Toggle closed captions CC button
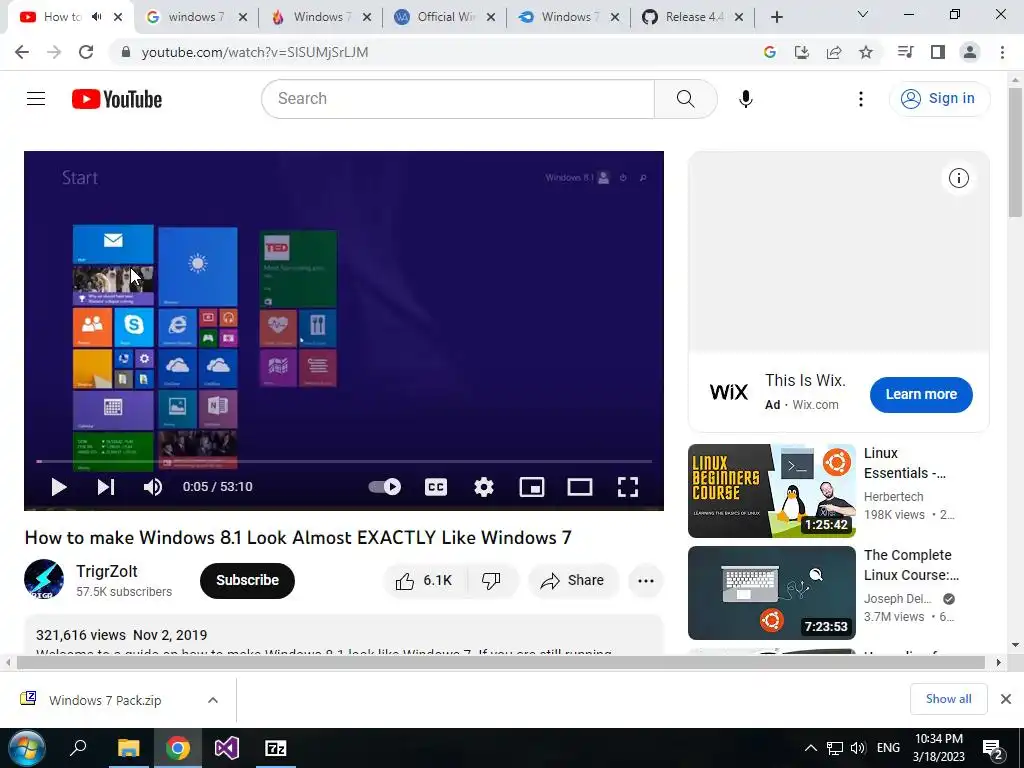 (436, 487)
